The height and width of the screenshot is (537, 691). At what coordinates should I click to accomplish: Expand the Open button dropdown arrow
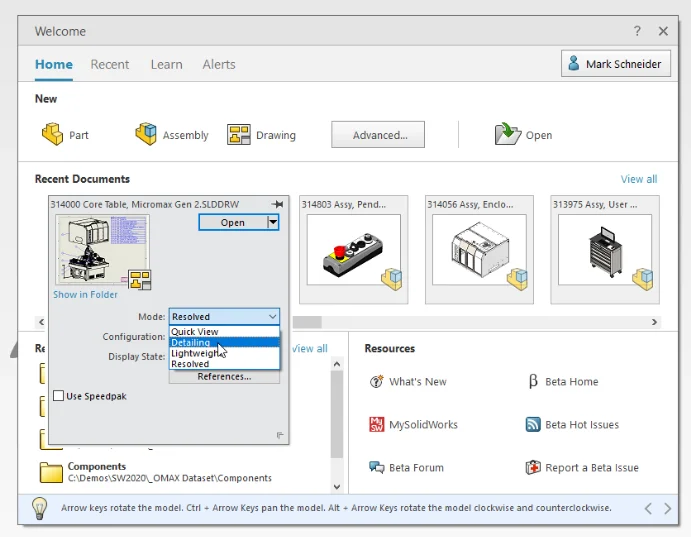[273, 222]
